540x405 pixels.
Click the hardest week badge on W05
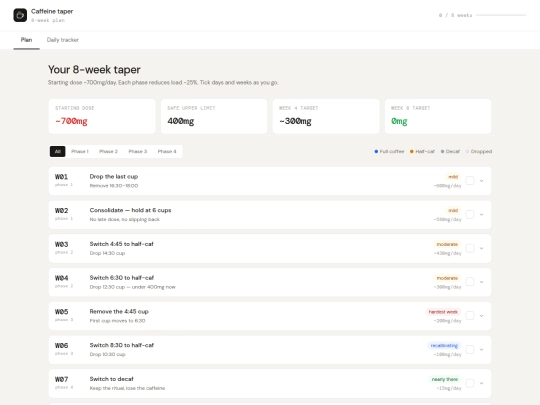443,312
